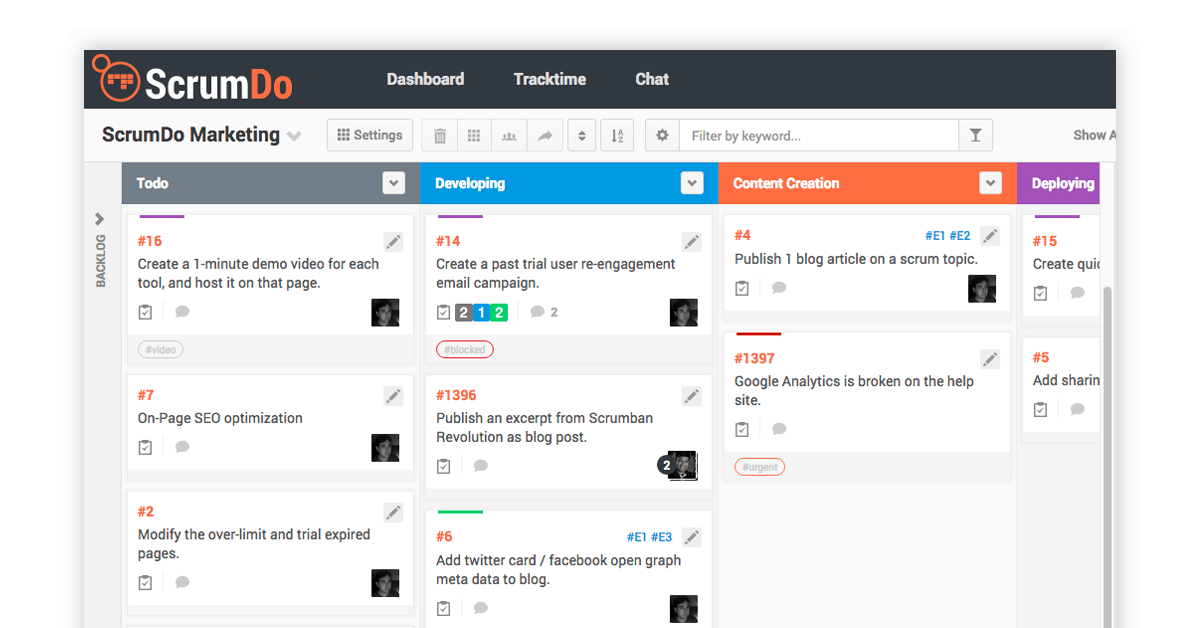Edit card #1397 with pencil icon
Viewport: 1200px width, 628px height.
(x=989, y=359)
